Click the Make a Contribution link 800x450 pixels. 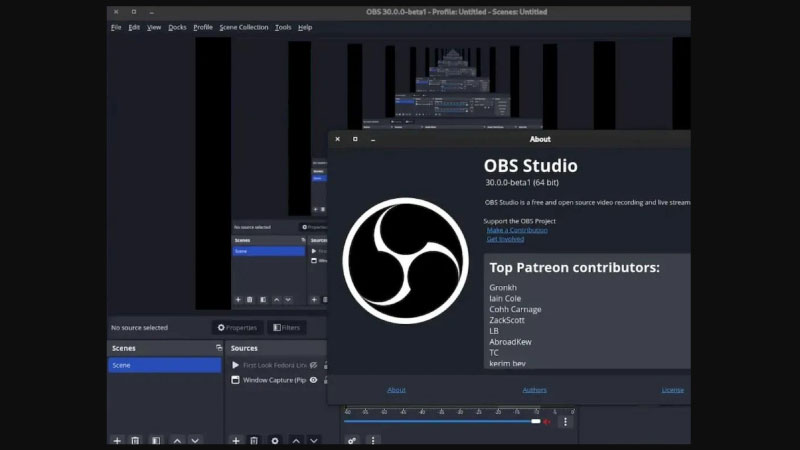click(517, 230)
